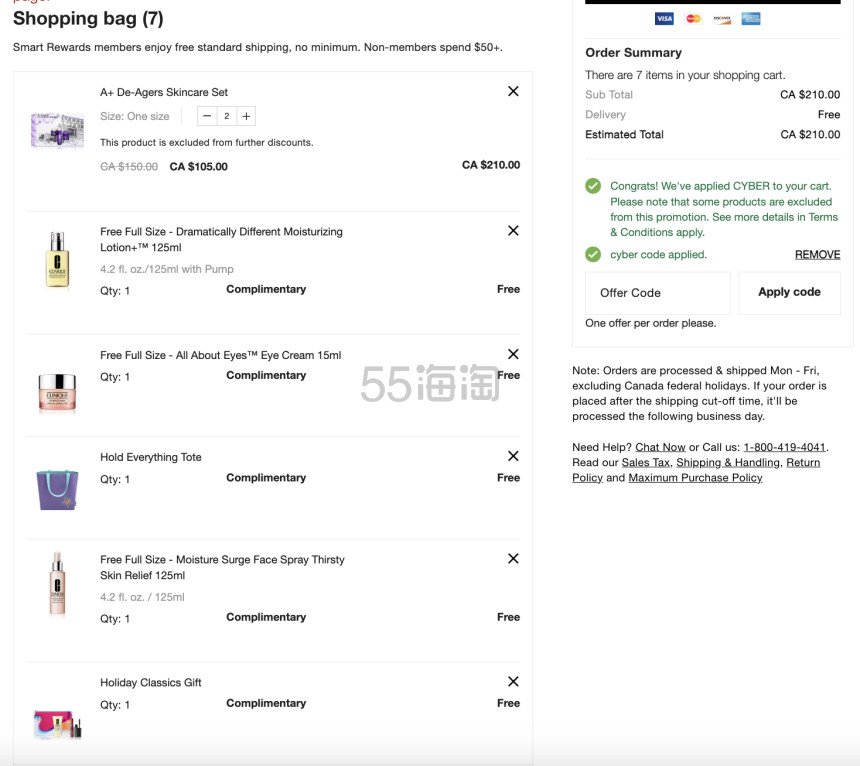Open the Holiday Classics Gift title
Viewport: 860px width, 766px height.
(x=150, y=683)
